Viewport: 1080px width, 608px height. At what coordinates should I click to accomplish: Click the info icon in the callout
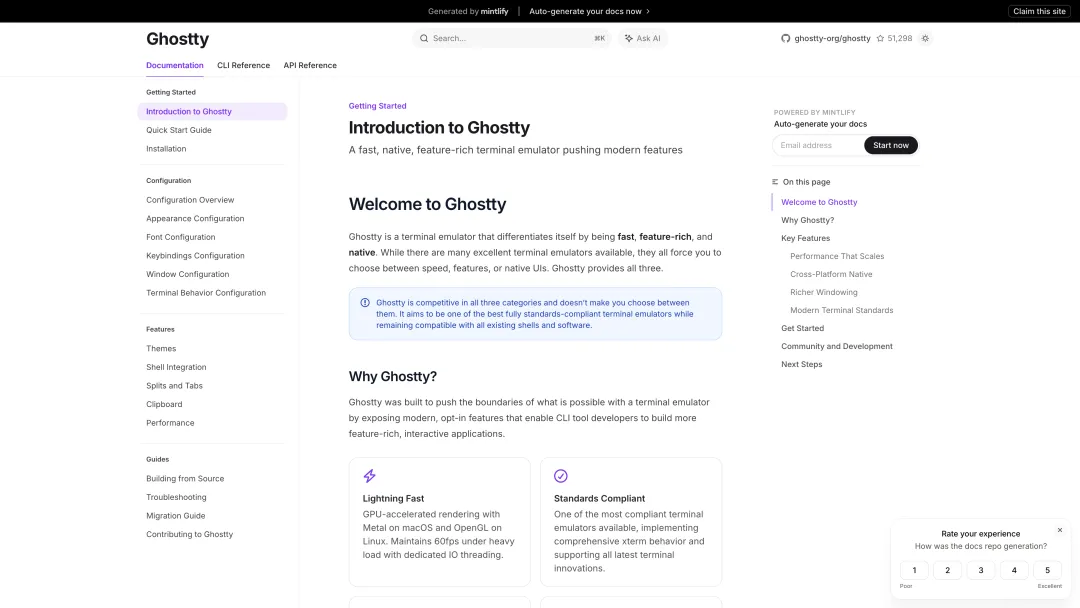(365, 302)
